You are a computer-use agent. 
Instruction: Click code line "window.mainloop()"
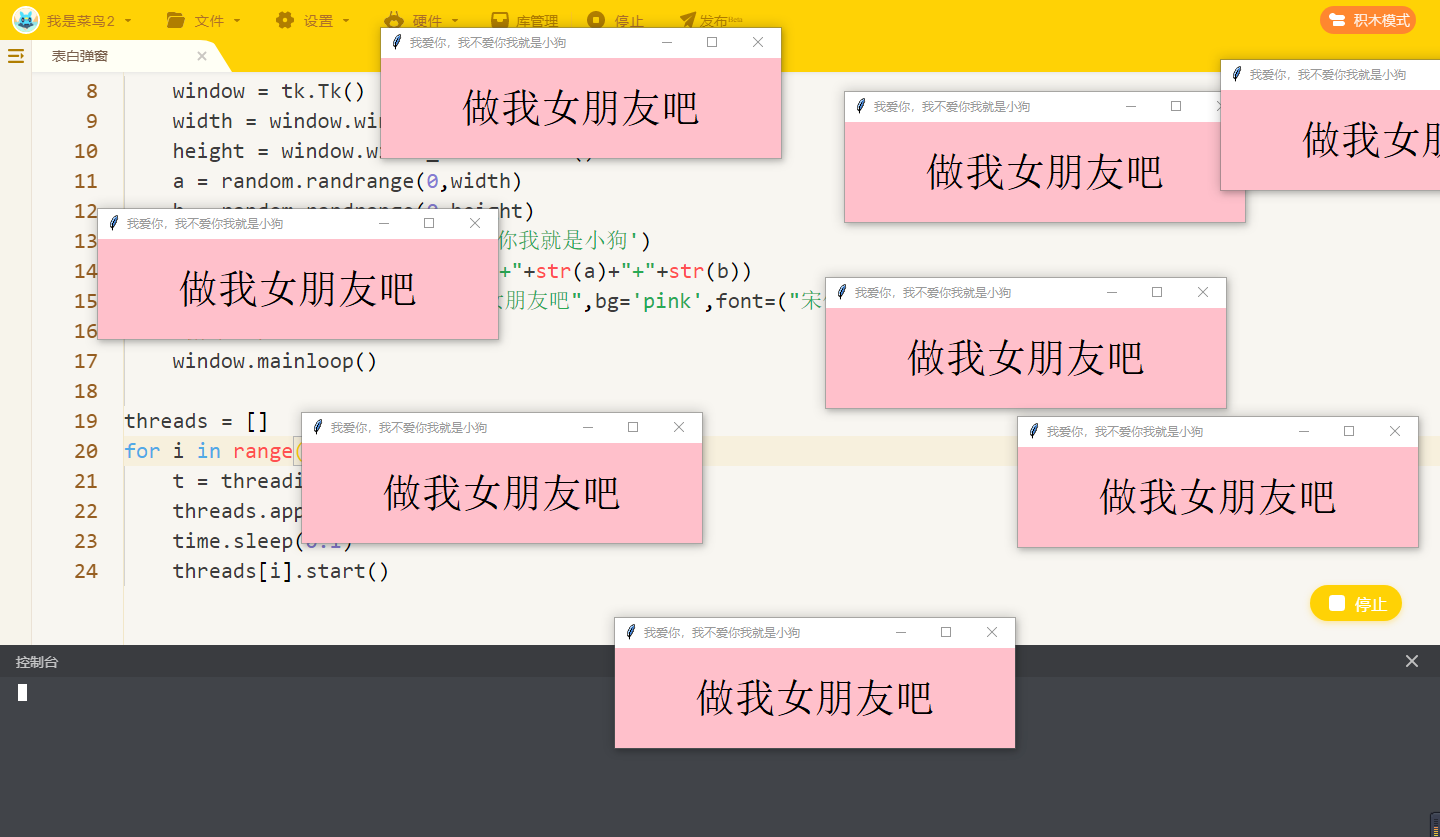point(275,361)
